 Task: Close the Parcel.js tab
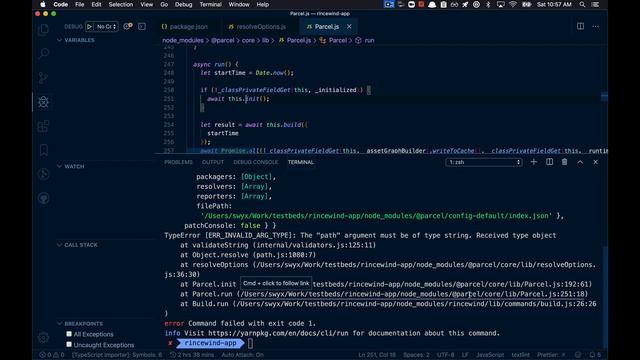click(349, 27)
